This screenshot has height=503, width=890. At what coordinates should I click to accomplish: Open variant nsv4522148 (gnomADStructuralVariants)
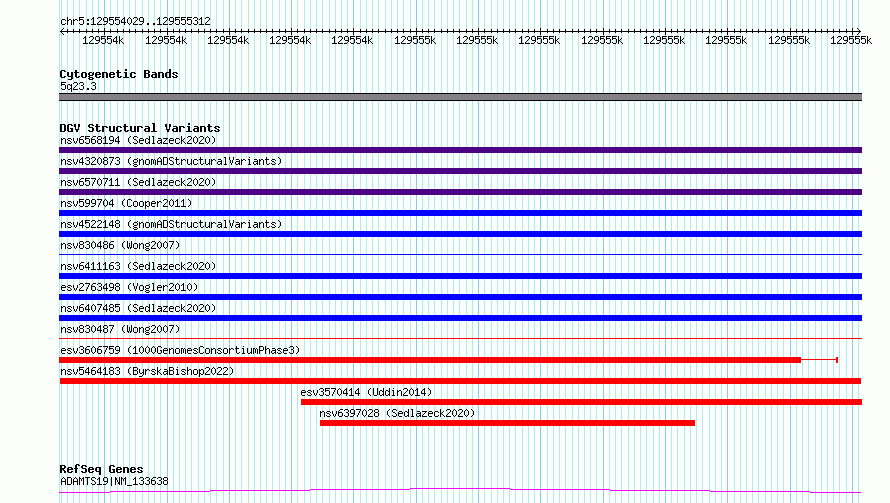[x=460, y=234]
